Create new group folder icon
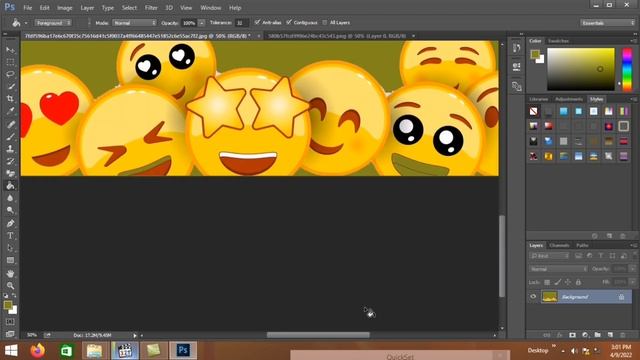This screenshot has height=360, width=640. (598, 335)
